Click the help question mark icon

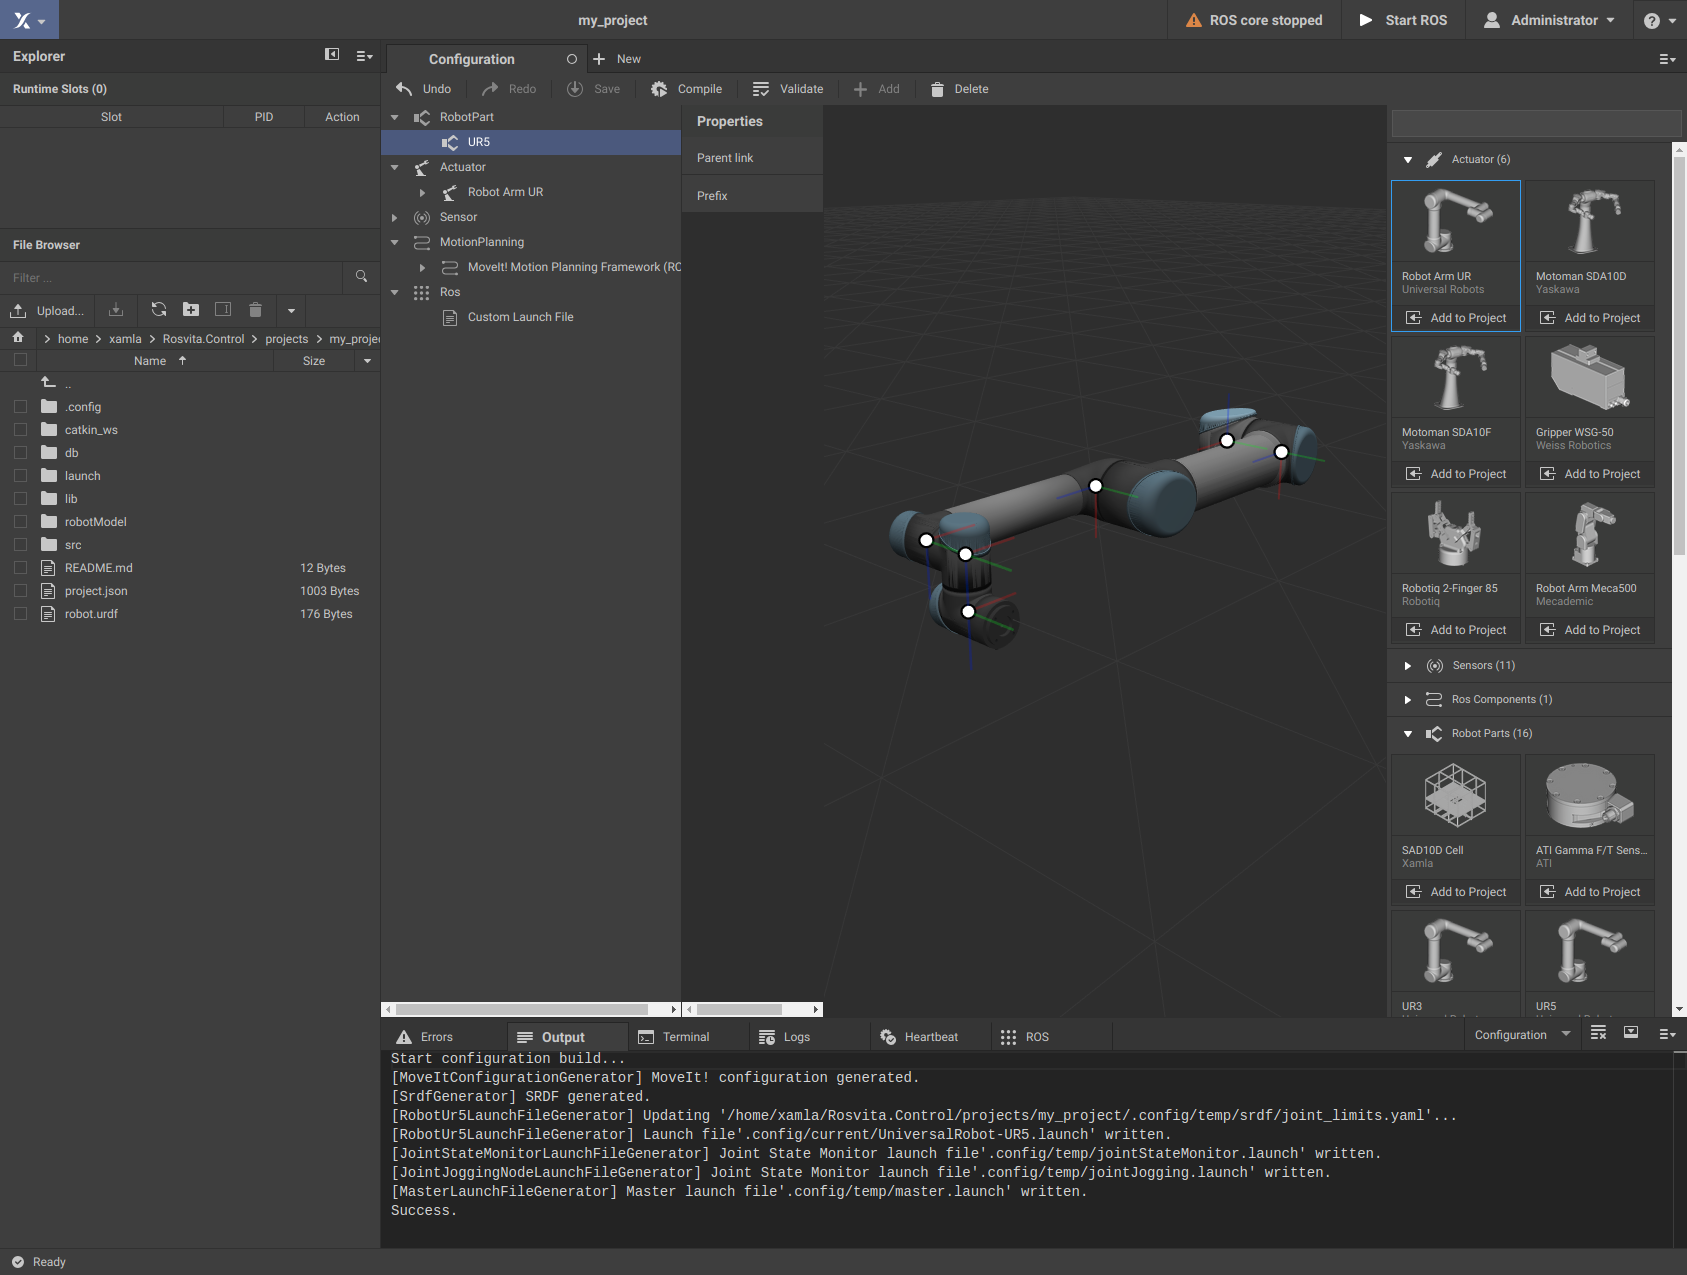[1652, 20]
